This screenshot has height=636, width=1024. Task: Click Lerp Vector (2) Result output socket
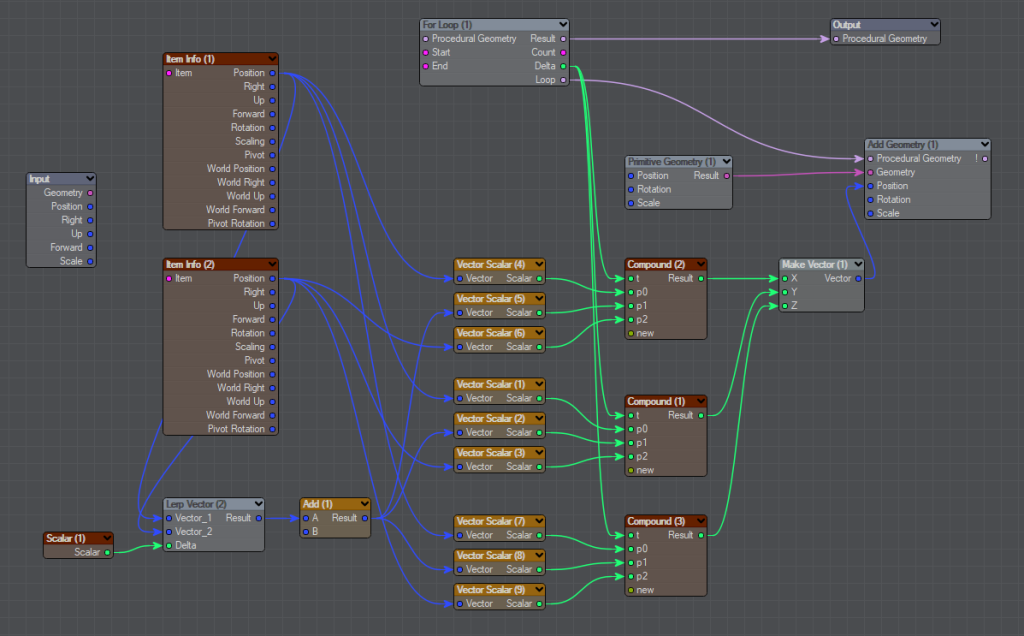click(x=259, y=518)
